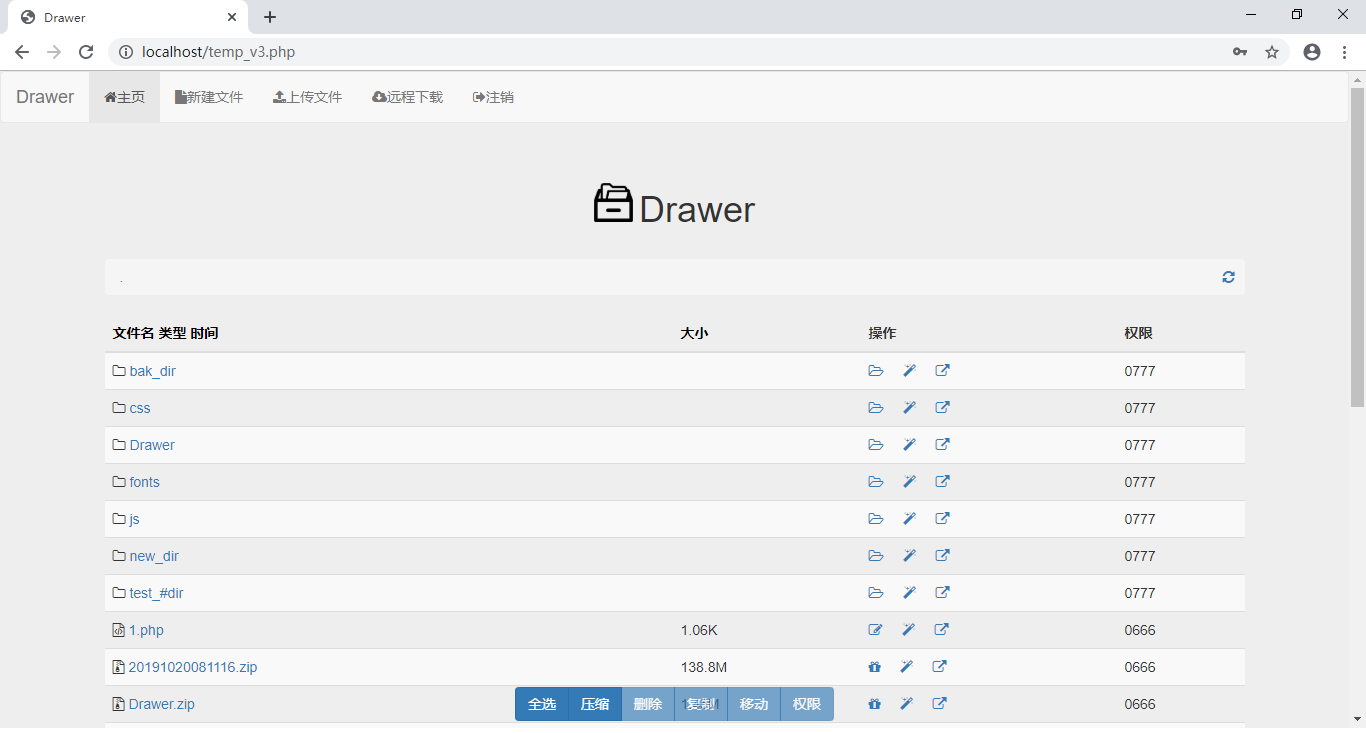The width and height of the screenshot is (1366, 733).
Task: Click magic wand rename icon for css
Action: point(909,408)
